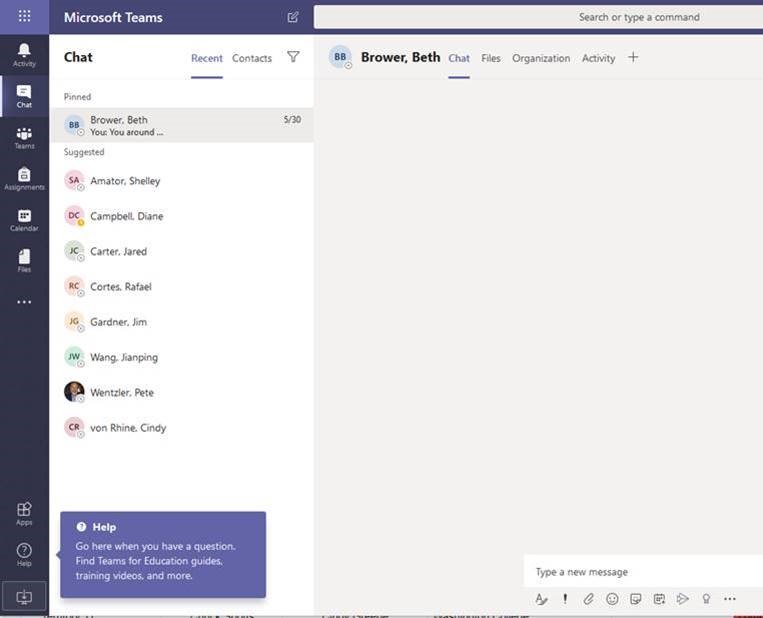
Task: Open the Files tab for Beth Brower
Action: tap(490, 58)
